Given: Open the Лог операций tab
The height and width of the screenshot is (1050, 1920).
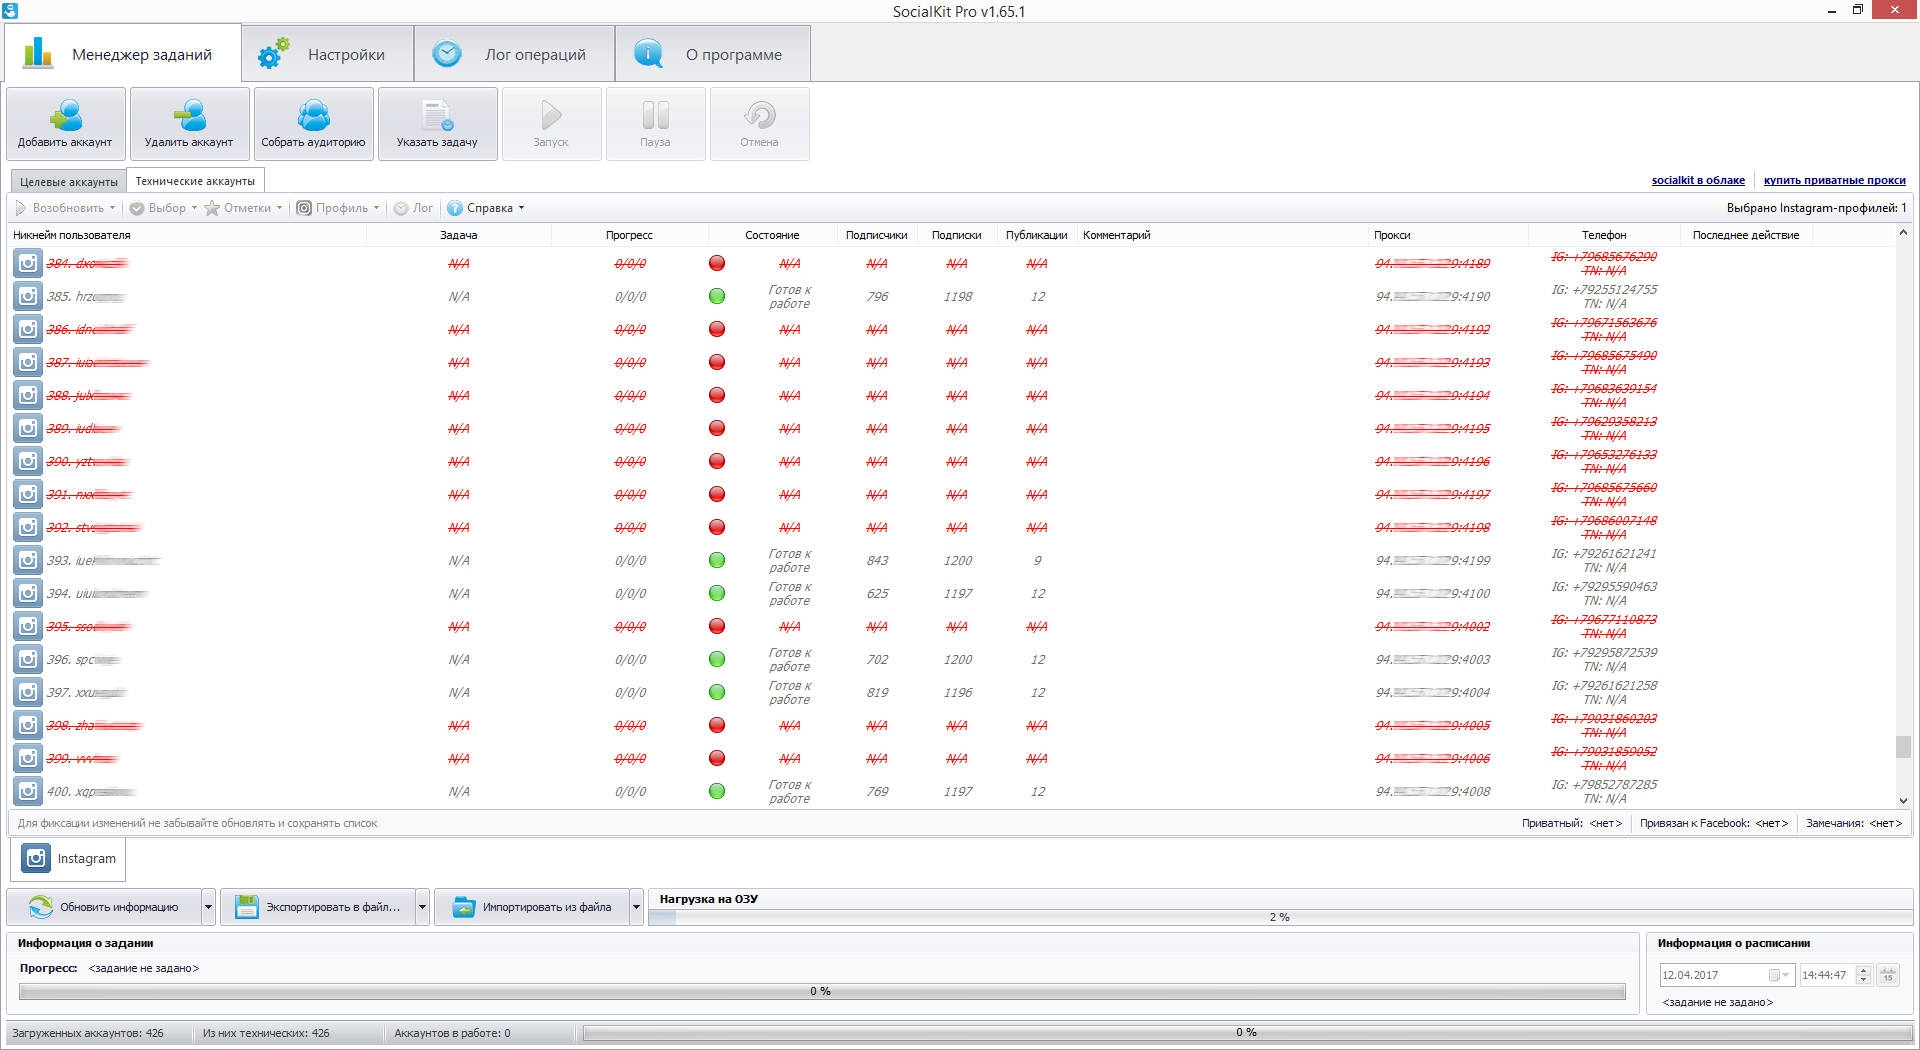Looking at the screenshot, I should pyautogui.click(x=514, y=54).
